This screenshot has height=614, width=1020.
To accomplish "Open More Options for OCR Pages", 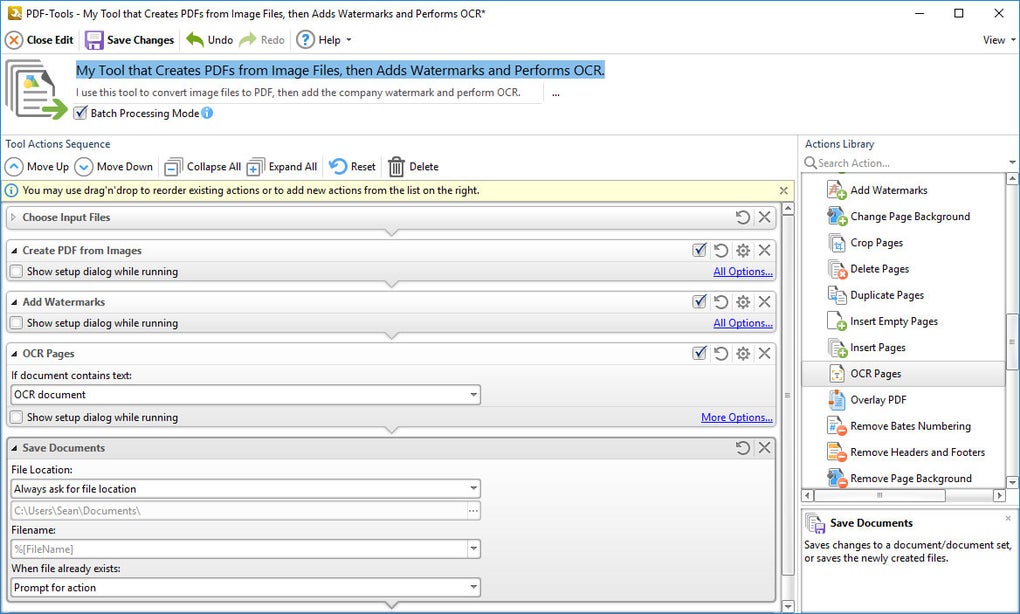I will pos(737,417).
